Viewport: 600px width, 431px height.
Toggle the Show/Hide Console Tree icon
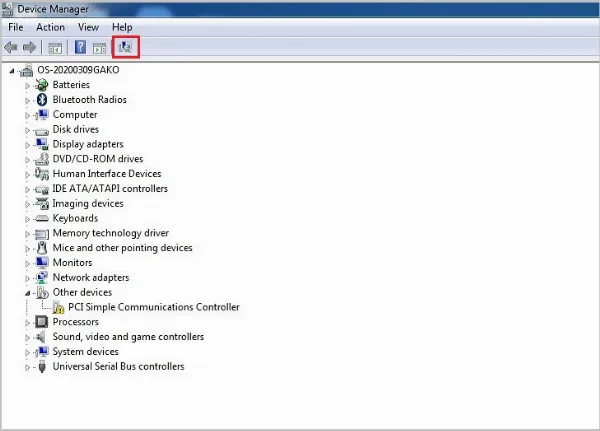tap(55, 47)
